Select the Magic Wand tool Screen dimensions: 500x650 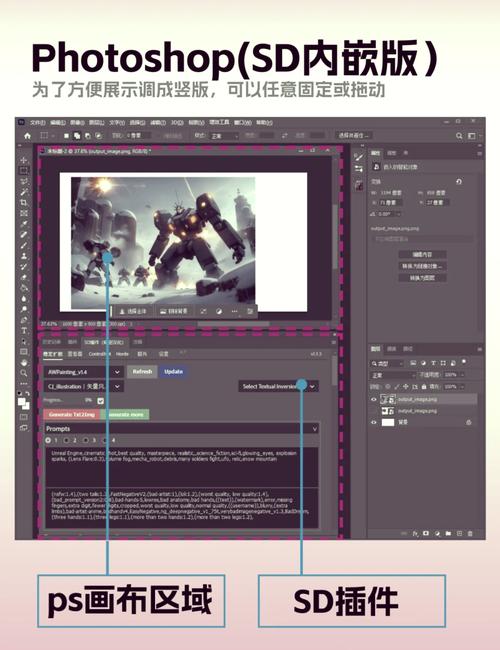24,192
